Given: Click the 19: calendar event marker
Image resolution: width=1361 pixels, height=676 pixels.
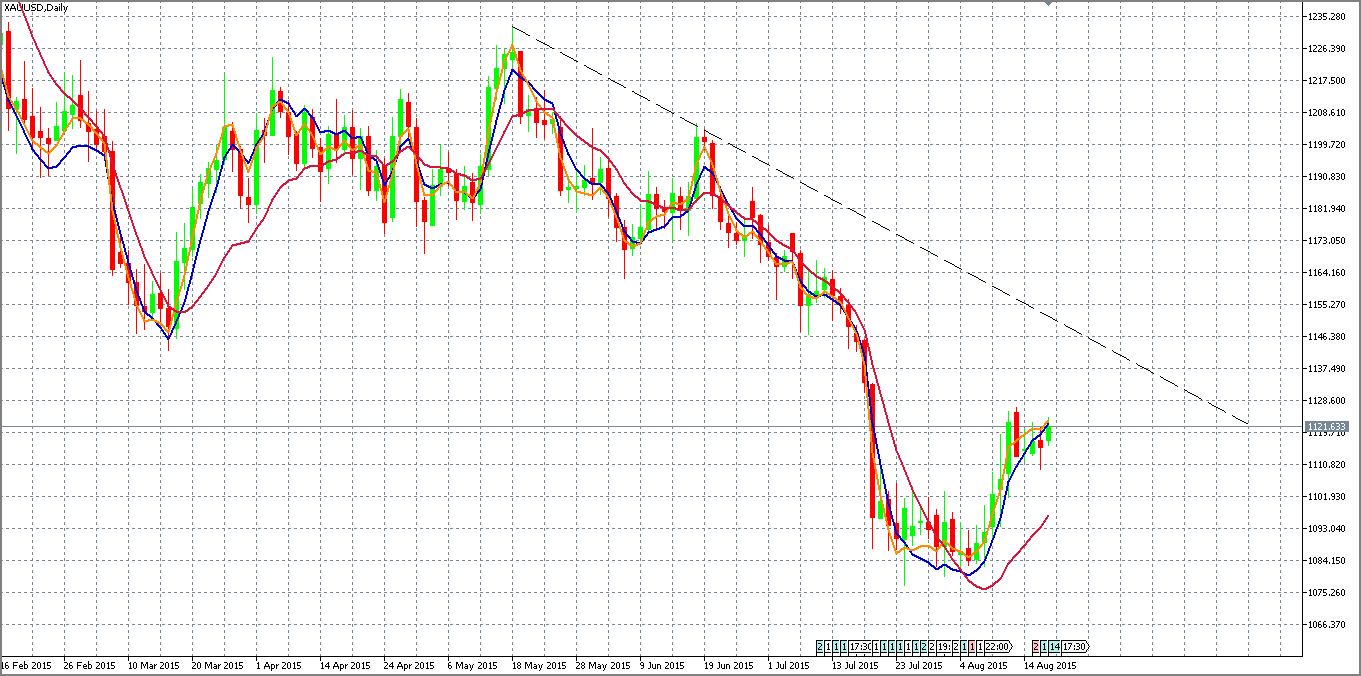Looking at the screenshot, I should 944,646.
